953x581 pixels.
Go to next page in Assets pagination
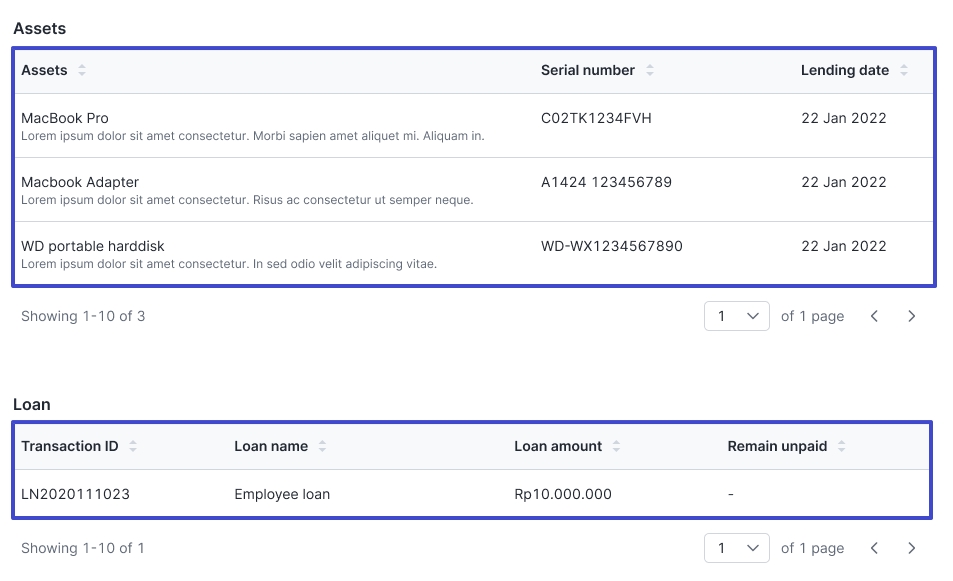pyautogui.click(x=911, y=316)
